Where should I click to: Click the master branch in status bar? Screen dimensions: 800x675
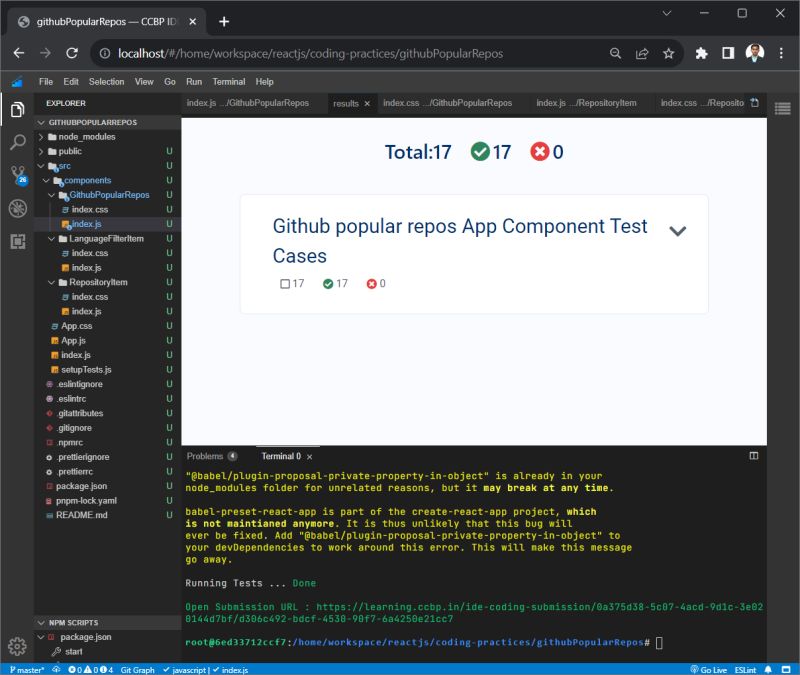pos(27,669)
